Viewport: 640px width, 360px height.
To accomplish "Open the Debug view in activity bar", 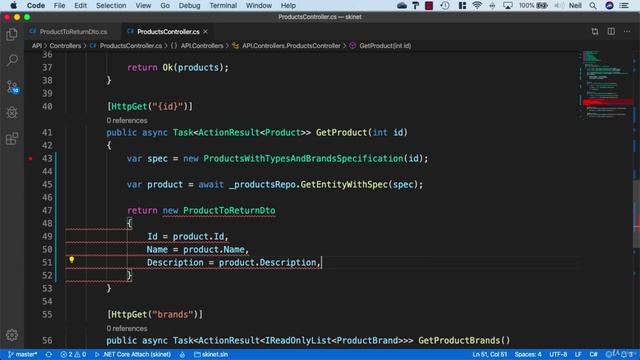I will point(12,113).
